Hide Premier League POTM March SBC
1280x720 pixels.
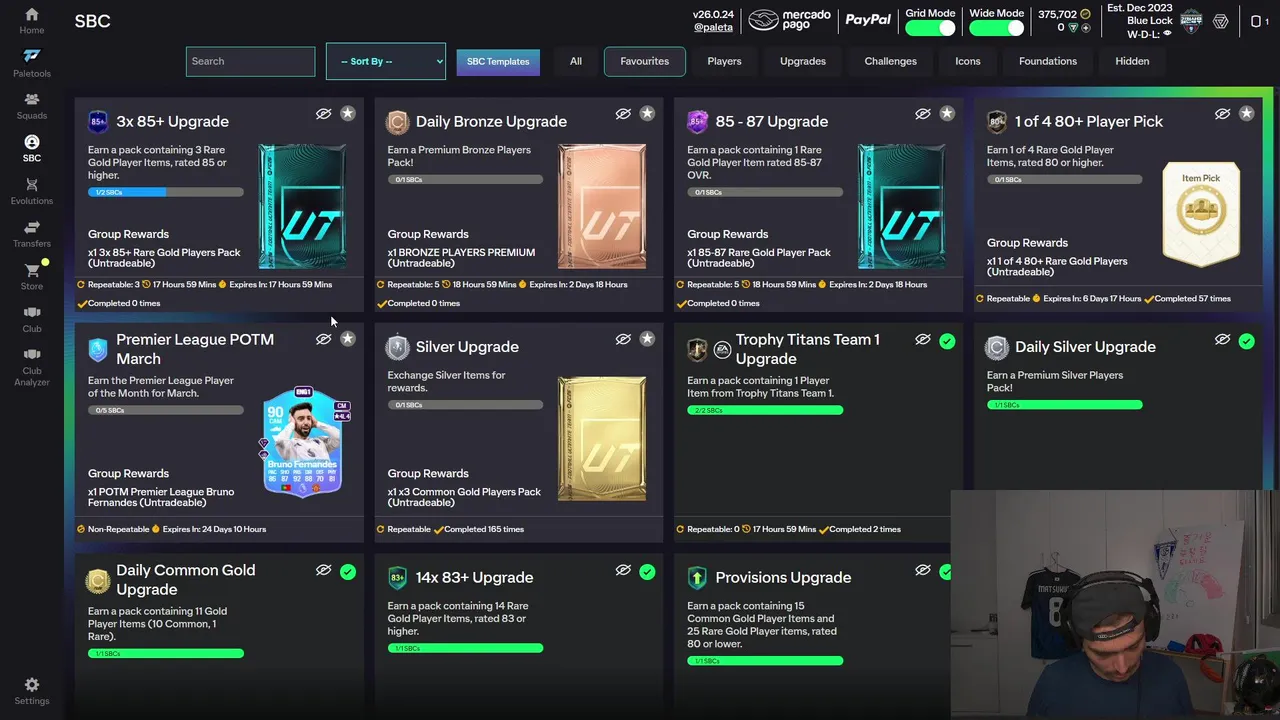pos(323,339)
